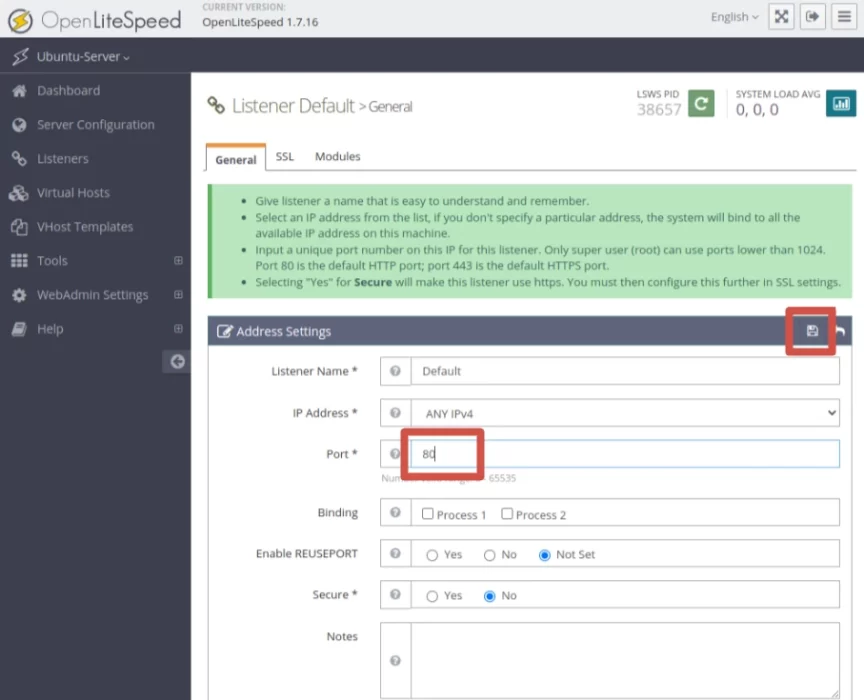The width and height of the screenshot is (864, 700).
Task: Open the hamburger menu icon
Action: (844, 17)
